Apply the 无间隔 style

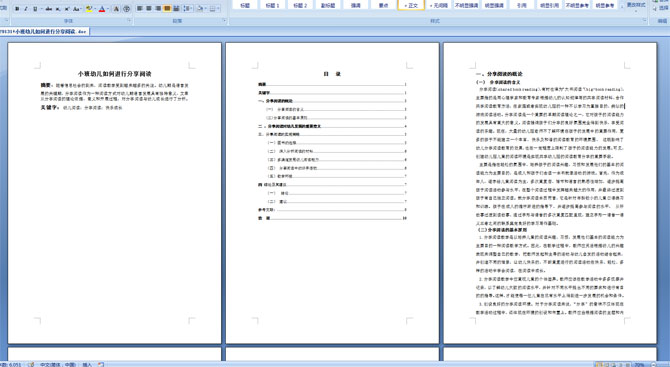pos(438,5)
